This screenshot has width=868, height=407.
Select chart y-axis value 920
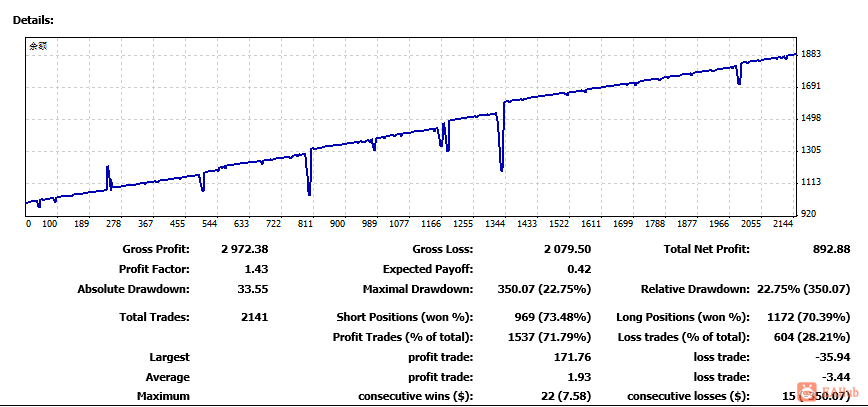(x=808, y=214)
